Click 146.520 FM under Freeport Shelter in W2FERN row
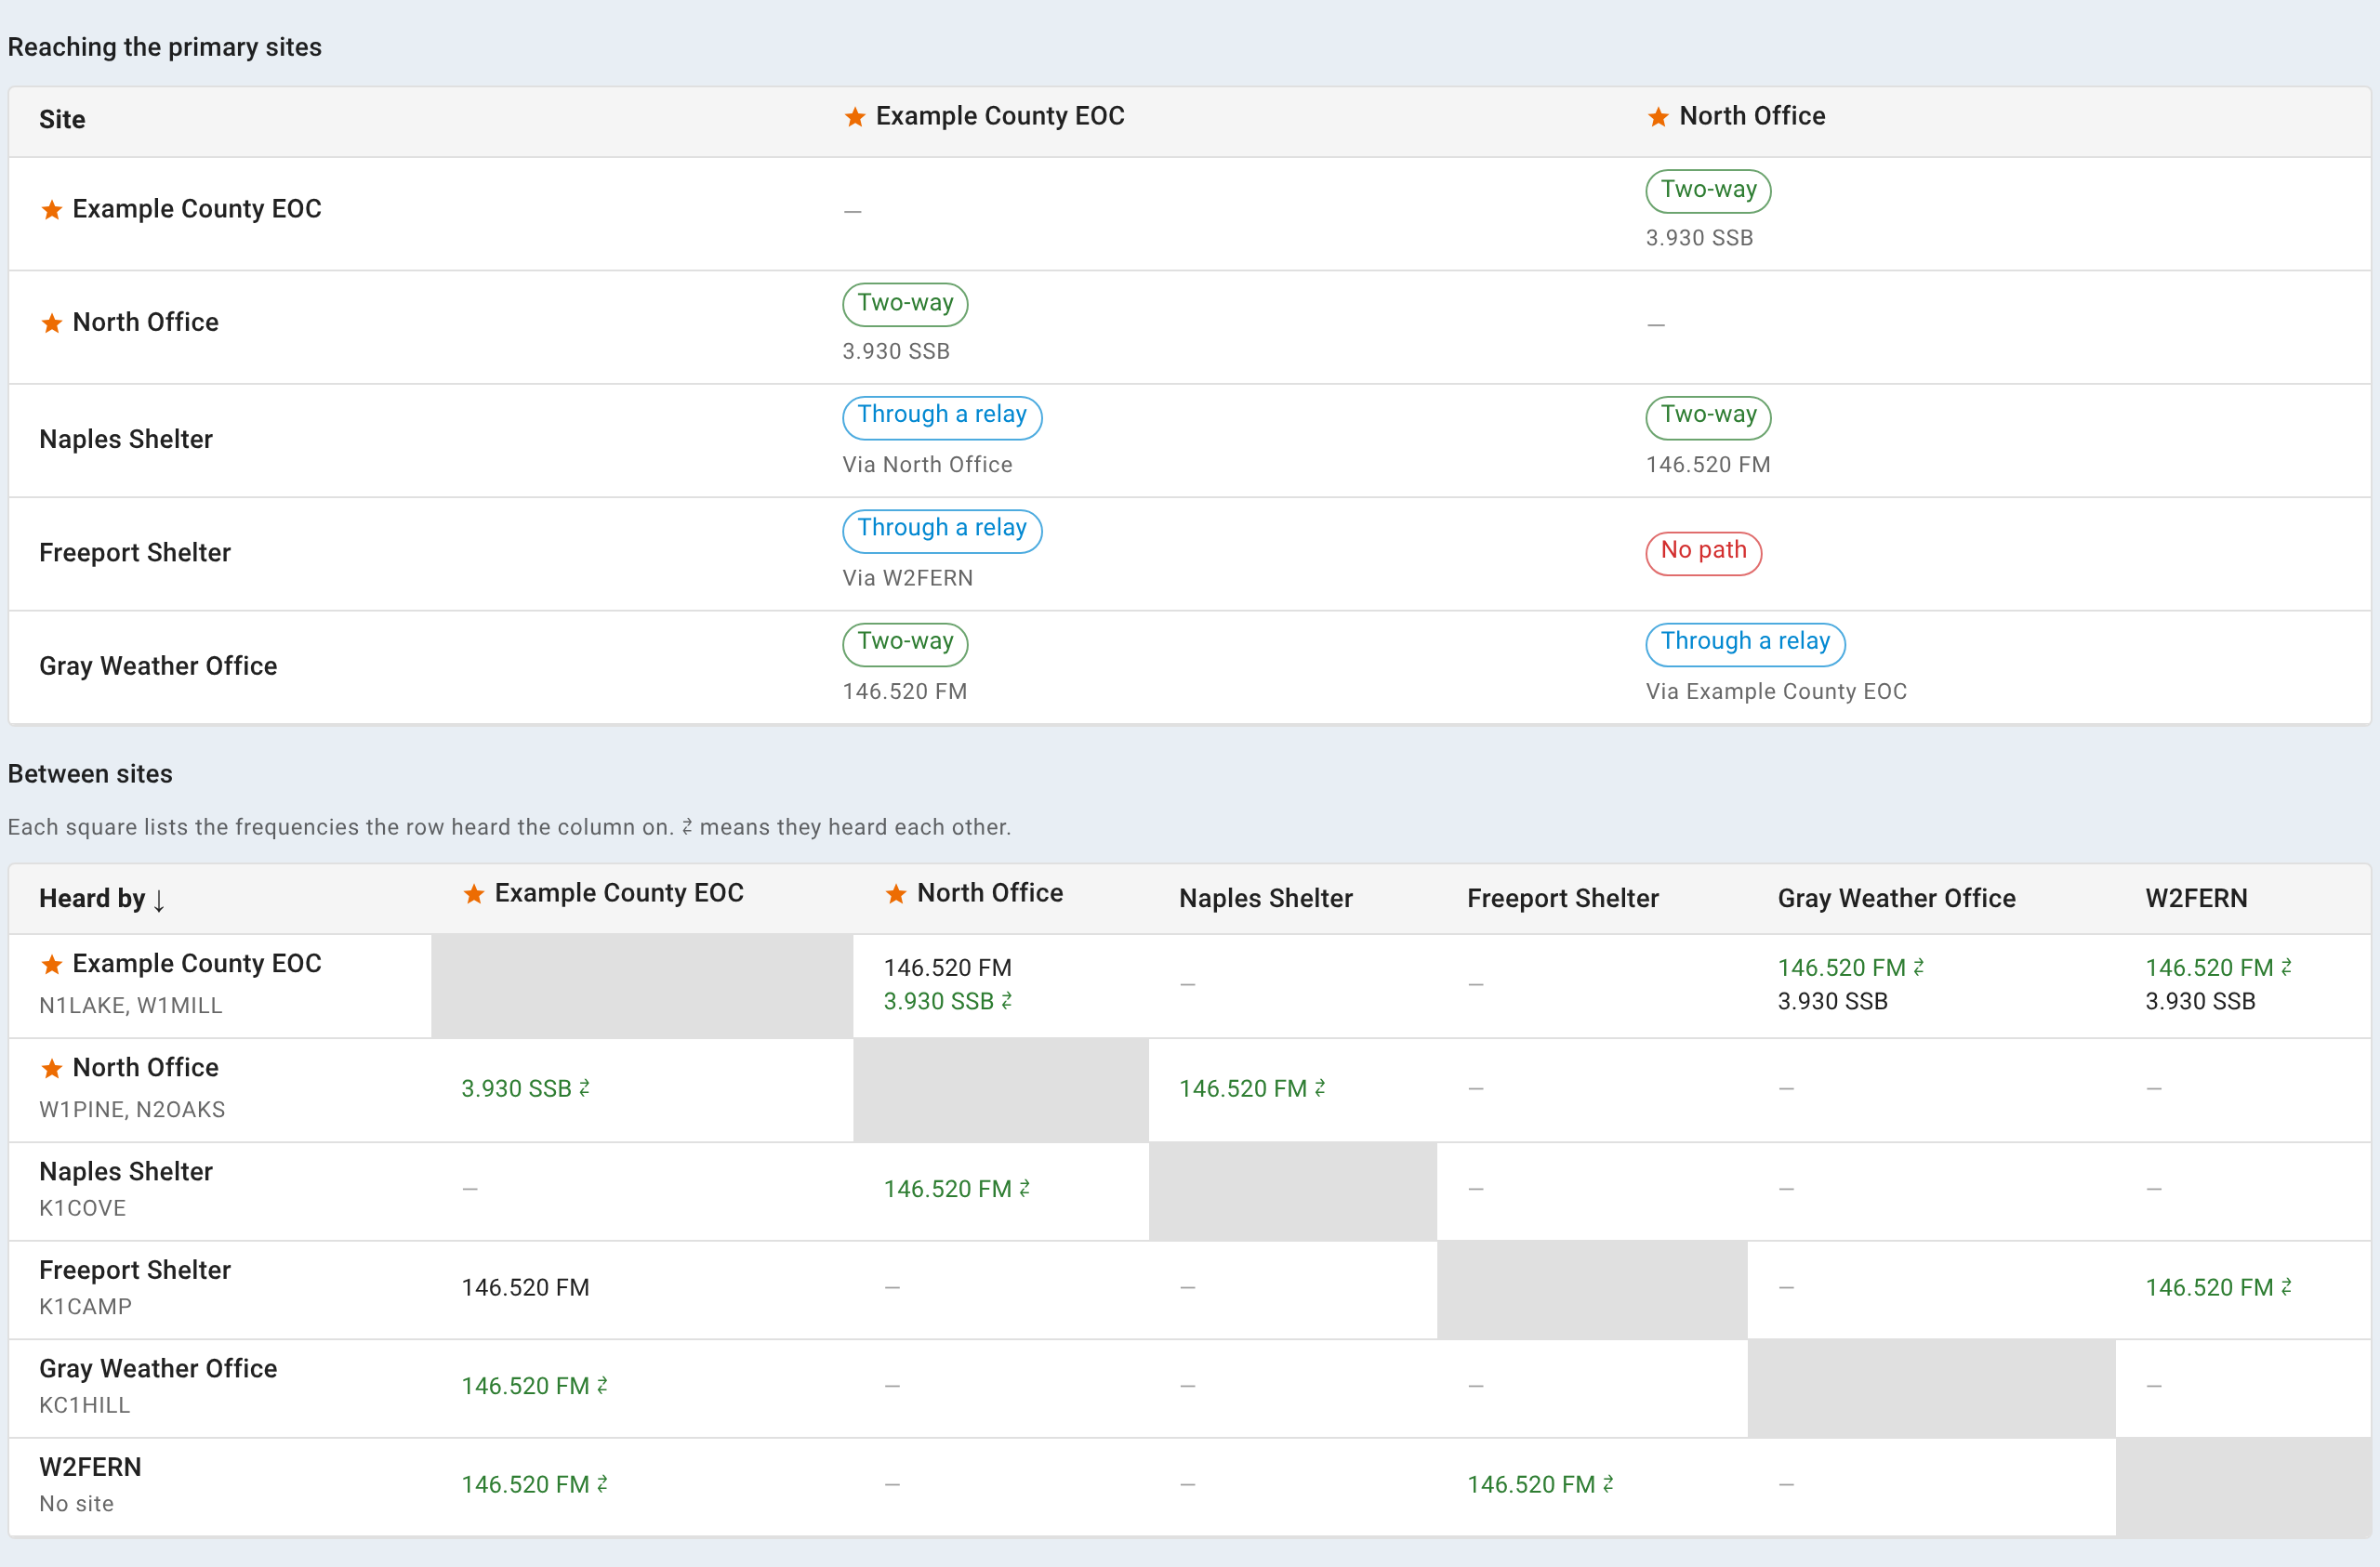The height and width of the screenshot is (1567, 2380). tap(1540, 1486)
